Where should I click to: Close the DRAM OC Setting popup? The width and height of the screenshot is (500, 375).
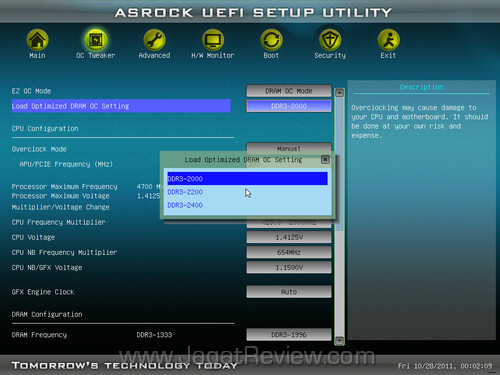coord(325,159)
